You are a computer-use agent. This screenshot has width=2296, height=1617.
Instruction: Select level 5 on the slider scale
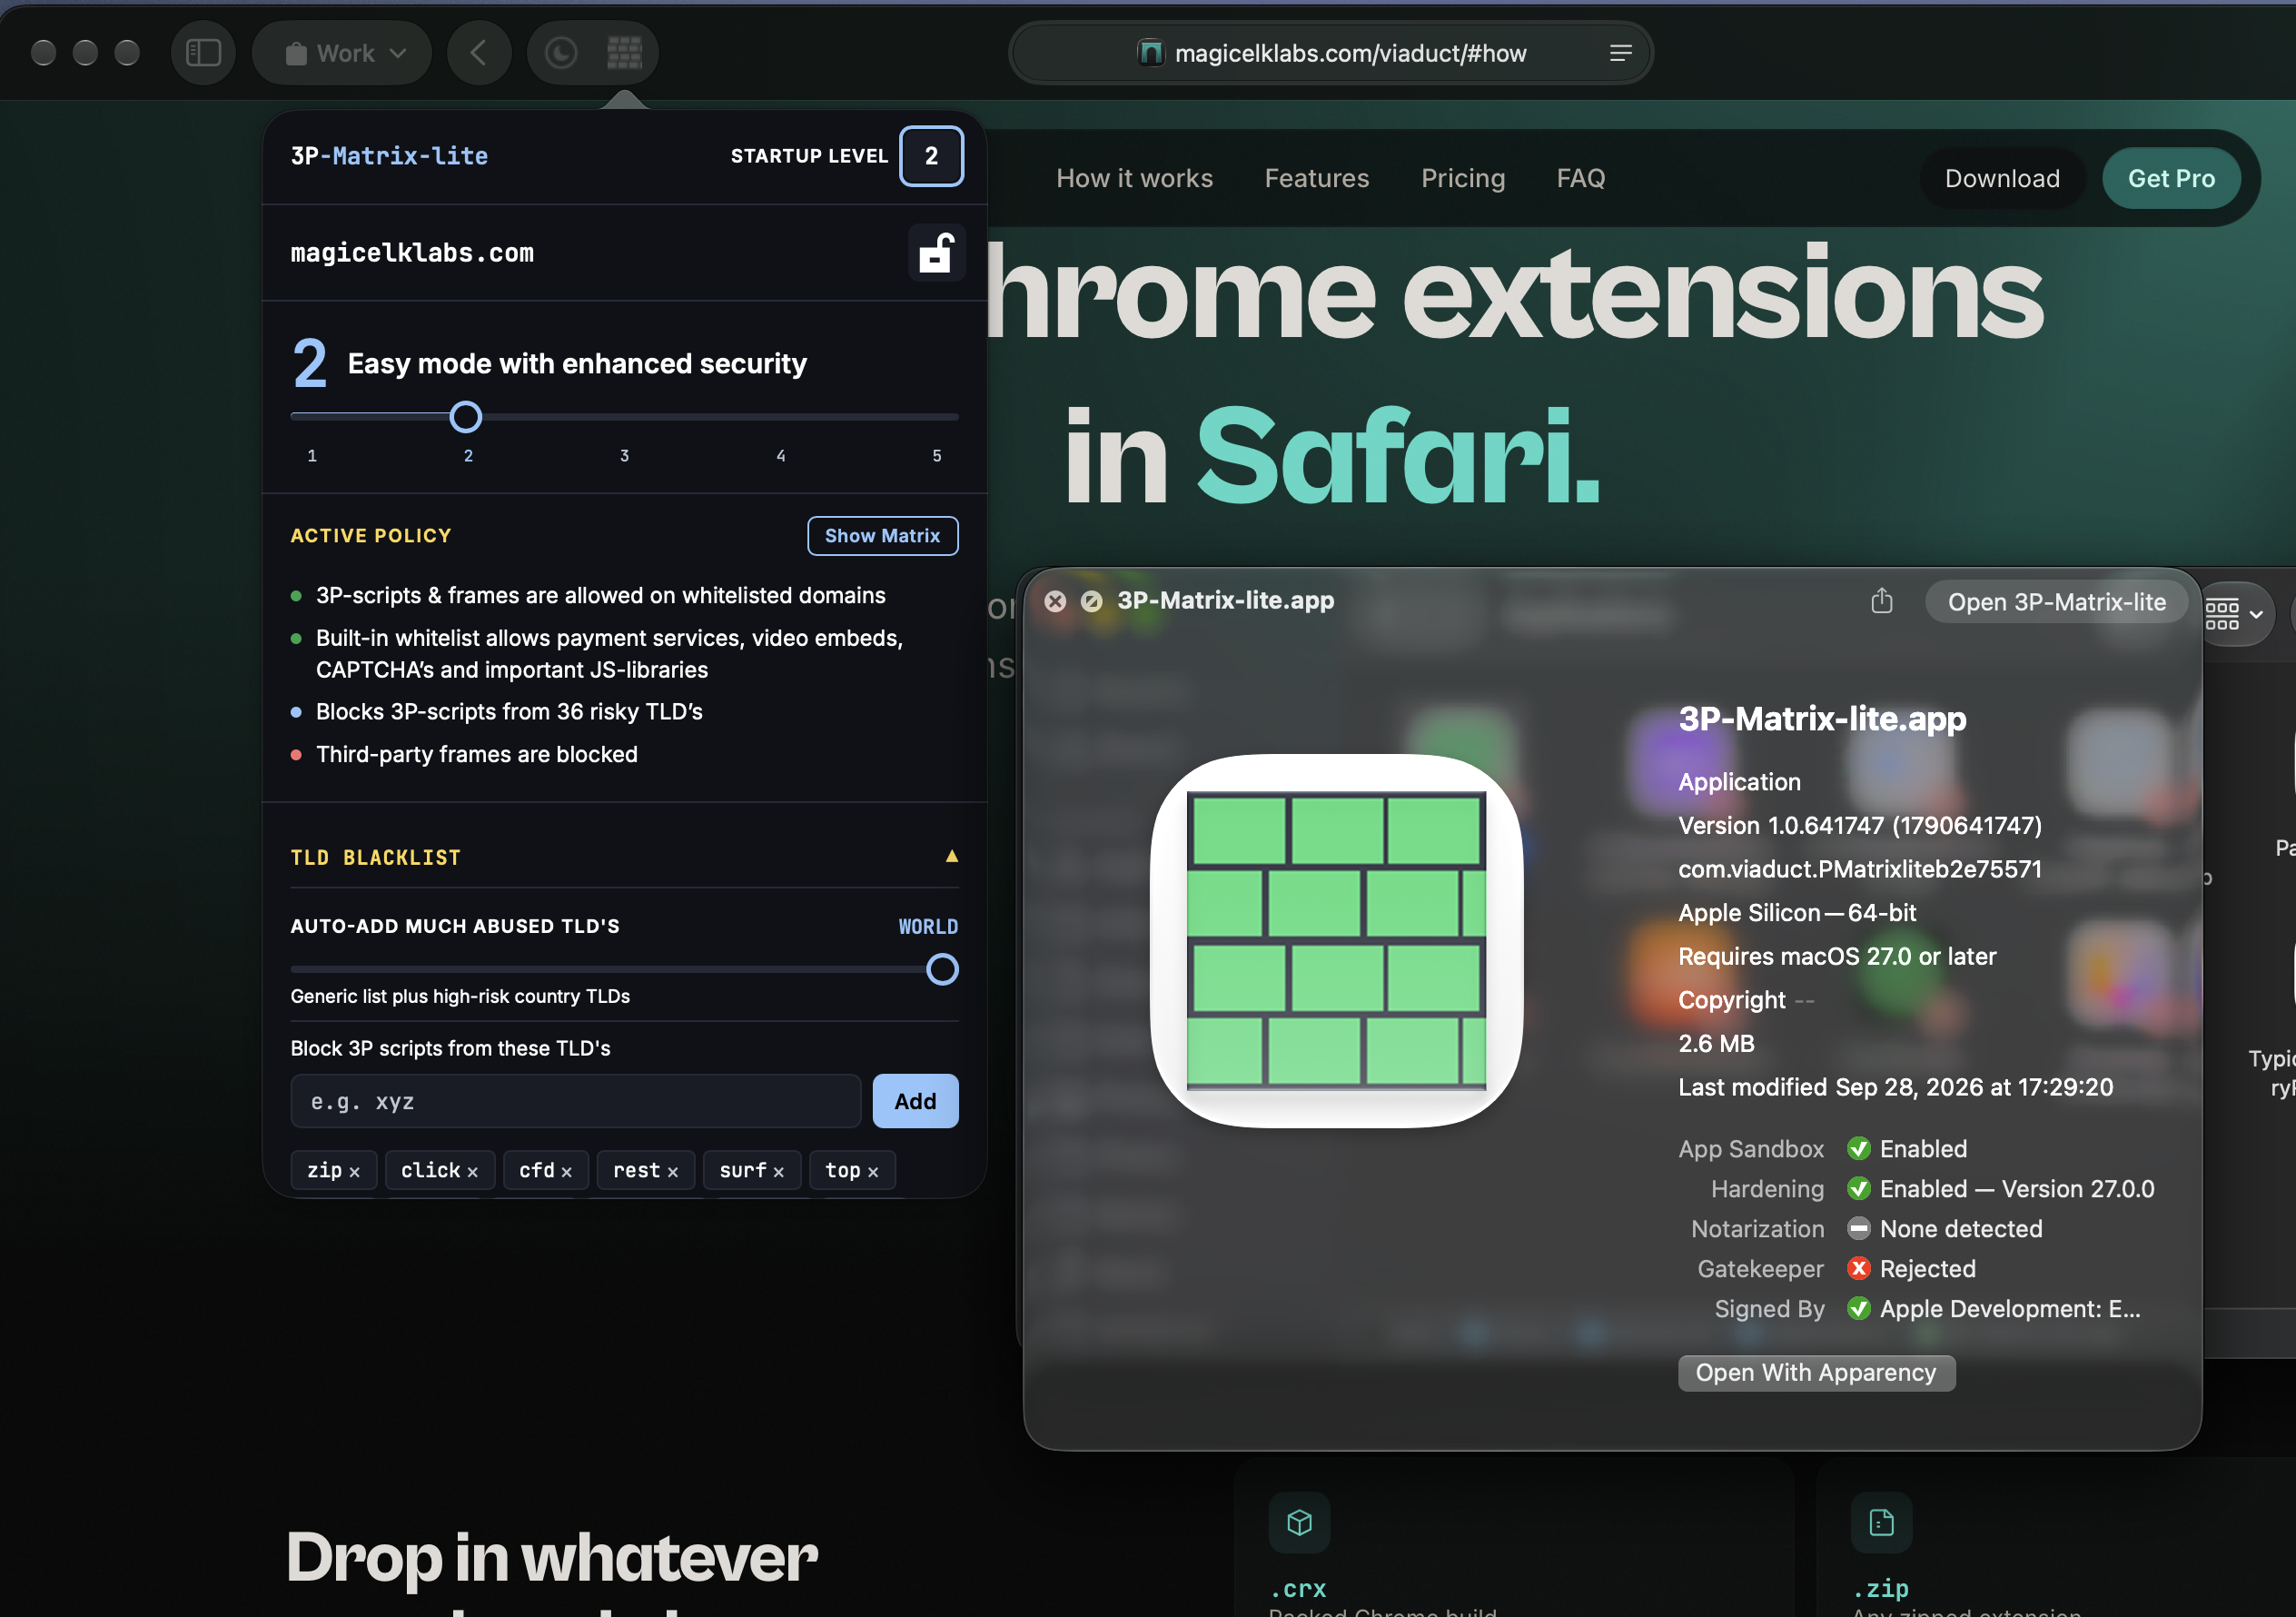pyautogui.click(x=937, y=456)
